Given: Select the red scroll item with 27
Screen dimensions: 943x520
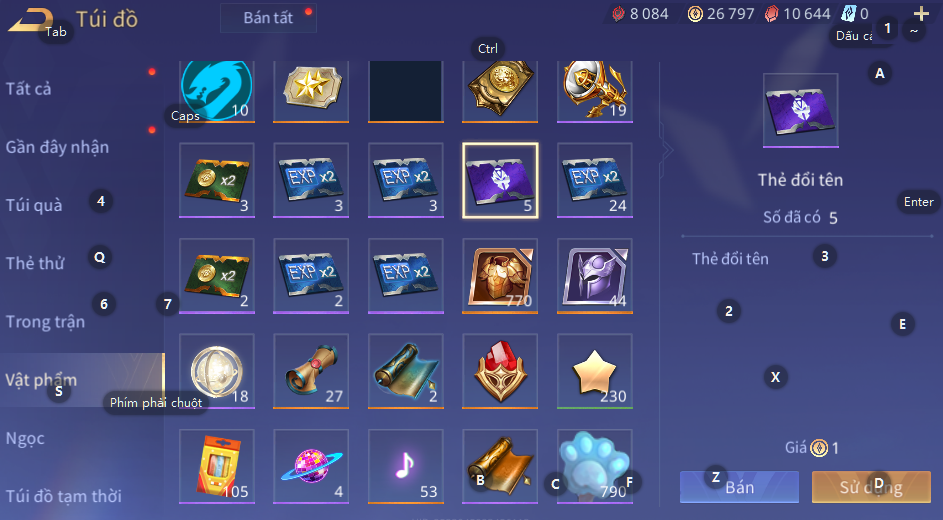Looking at the screenshot, I should (311, 372).
